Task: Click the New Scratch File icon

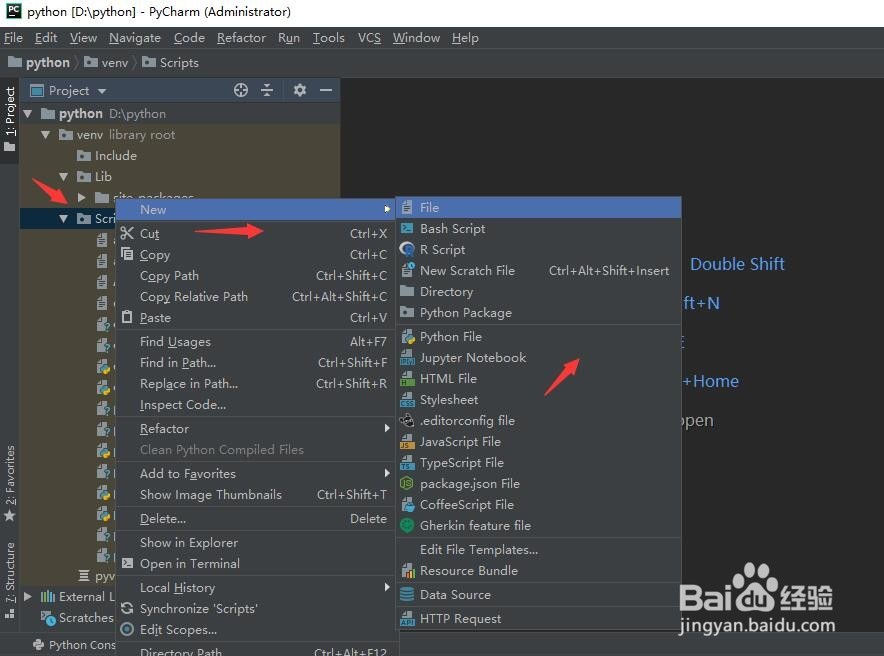Action: pyautogui.click(x=407, y=270)
